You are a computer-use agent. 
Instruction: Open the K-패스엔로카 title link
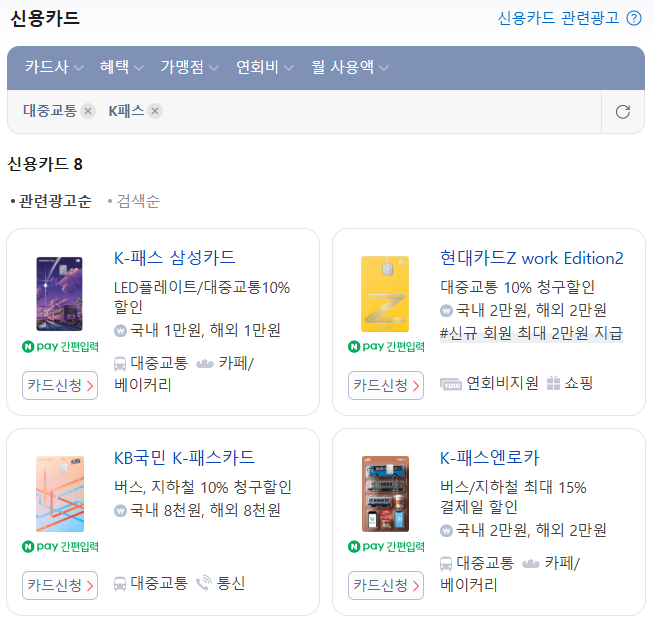tap(490, 458)
